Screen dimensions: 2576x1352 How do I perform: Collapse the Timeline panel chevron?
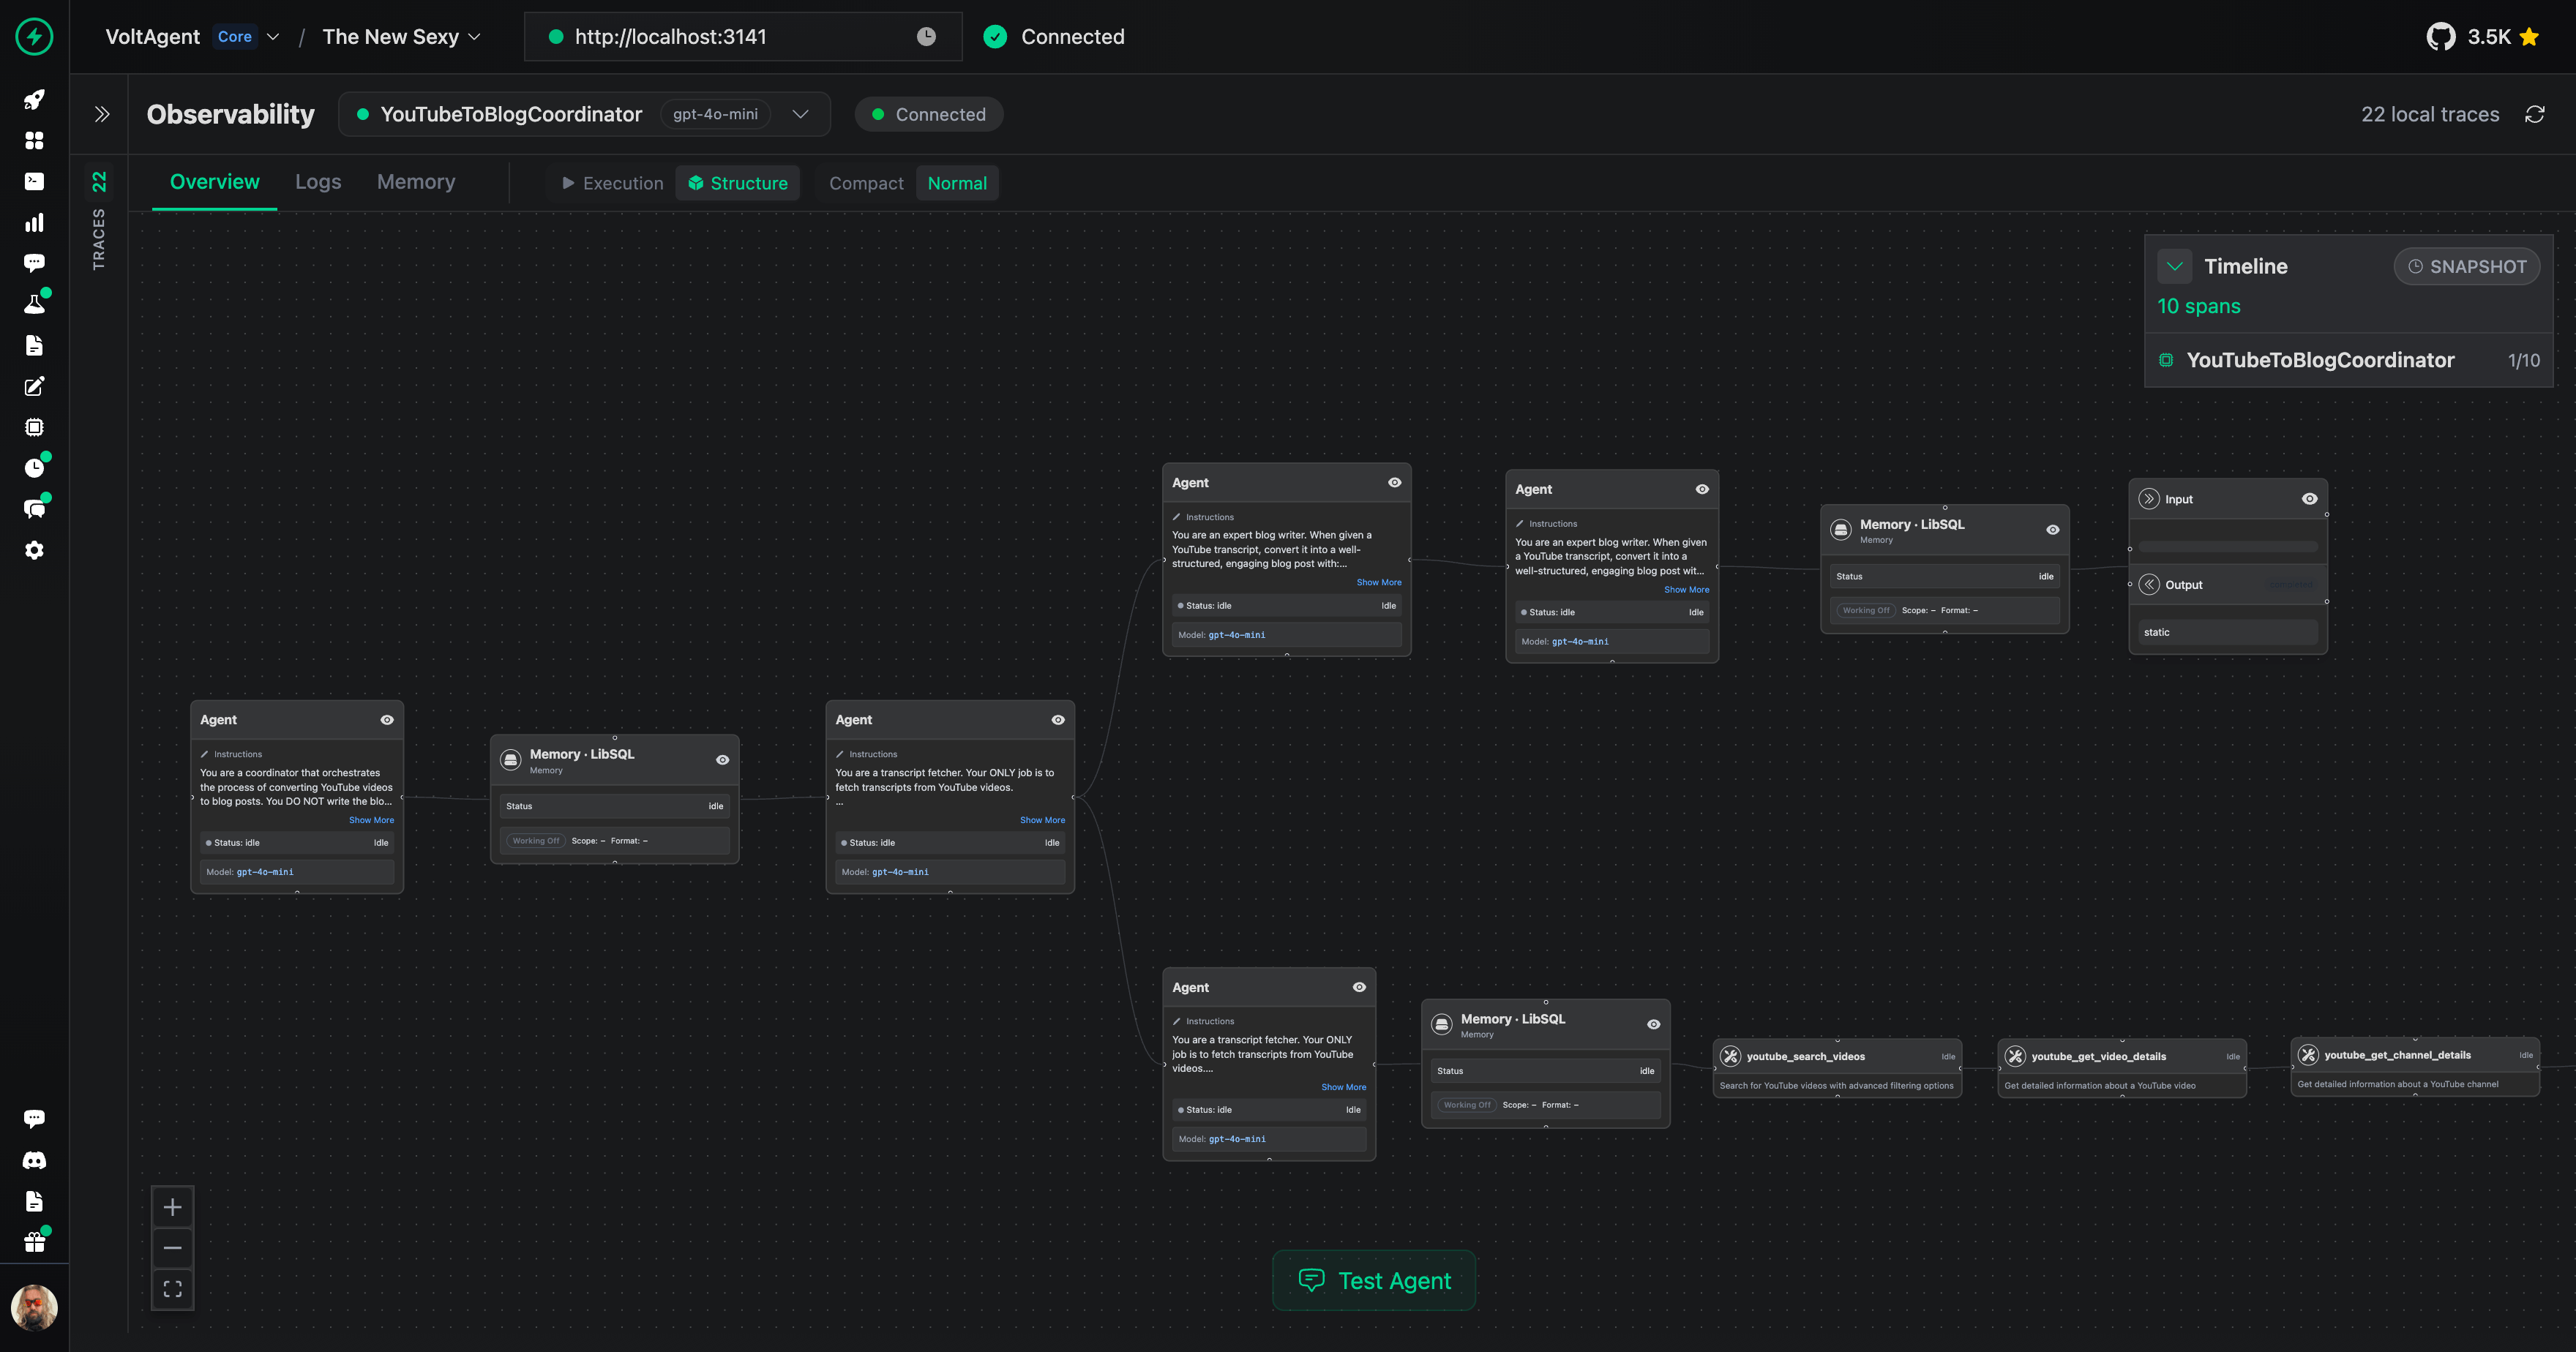click(2174, 266)
